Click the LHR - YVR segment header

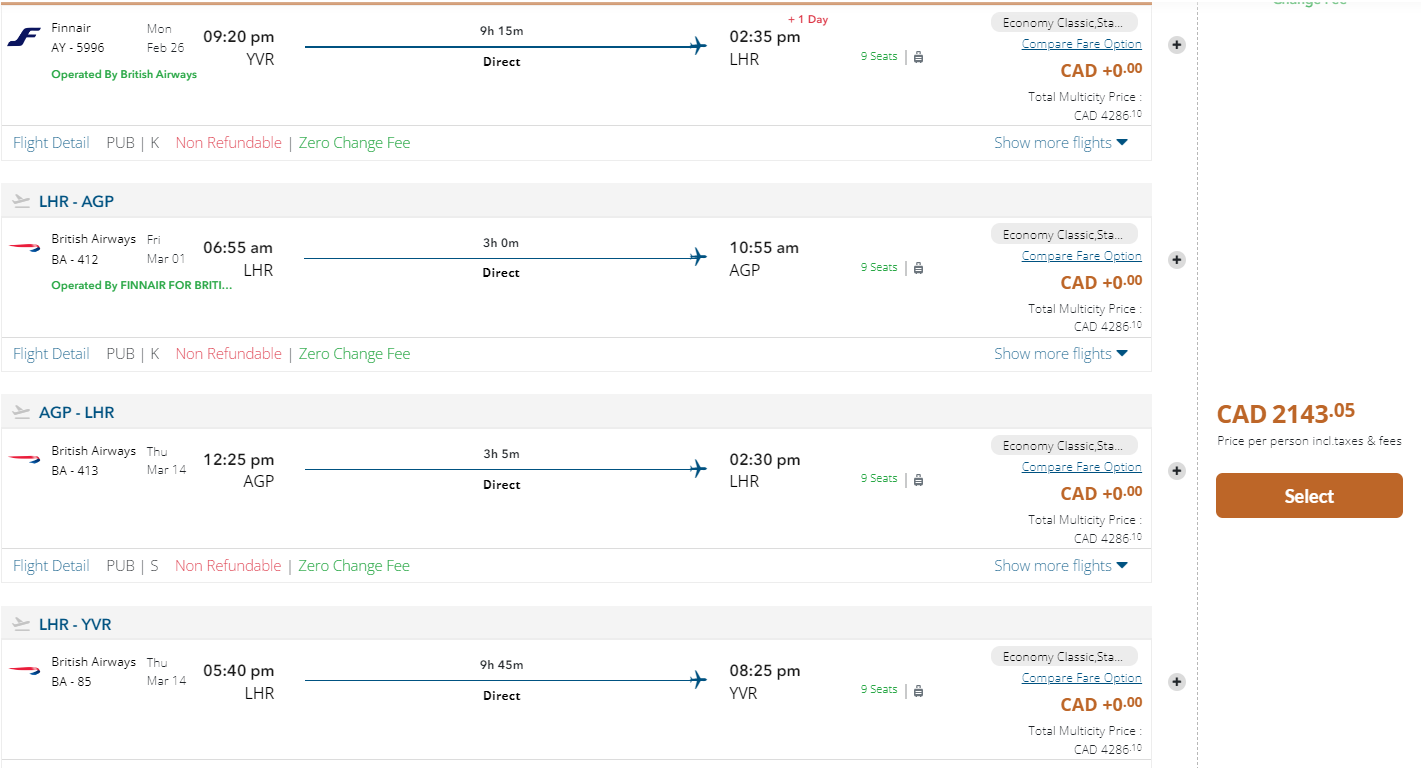coord(75,625)
